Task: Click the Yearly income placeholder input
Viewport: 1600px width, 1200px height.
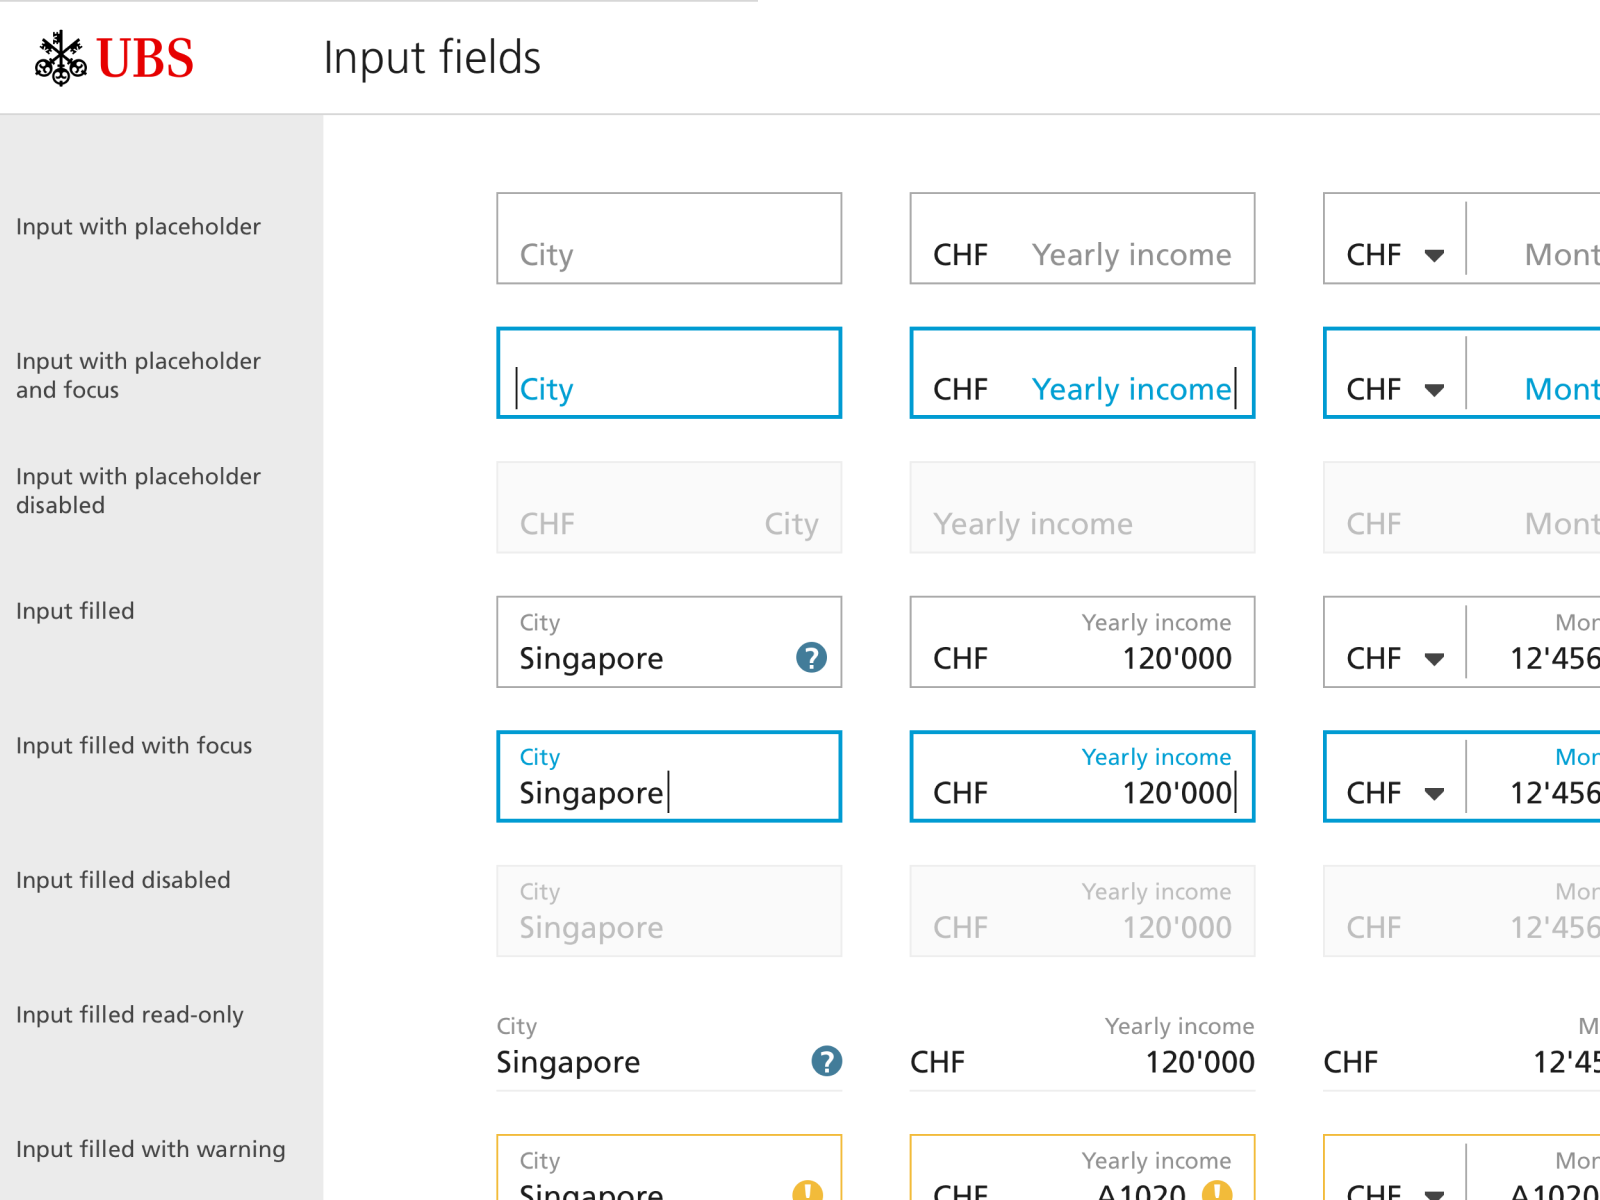Action: click(x=1082, y=238)
